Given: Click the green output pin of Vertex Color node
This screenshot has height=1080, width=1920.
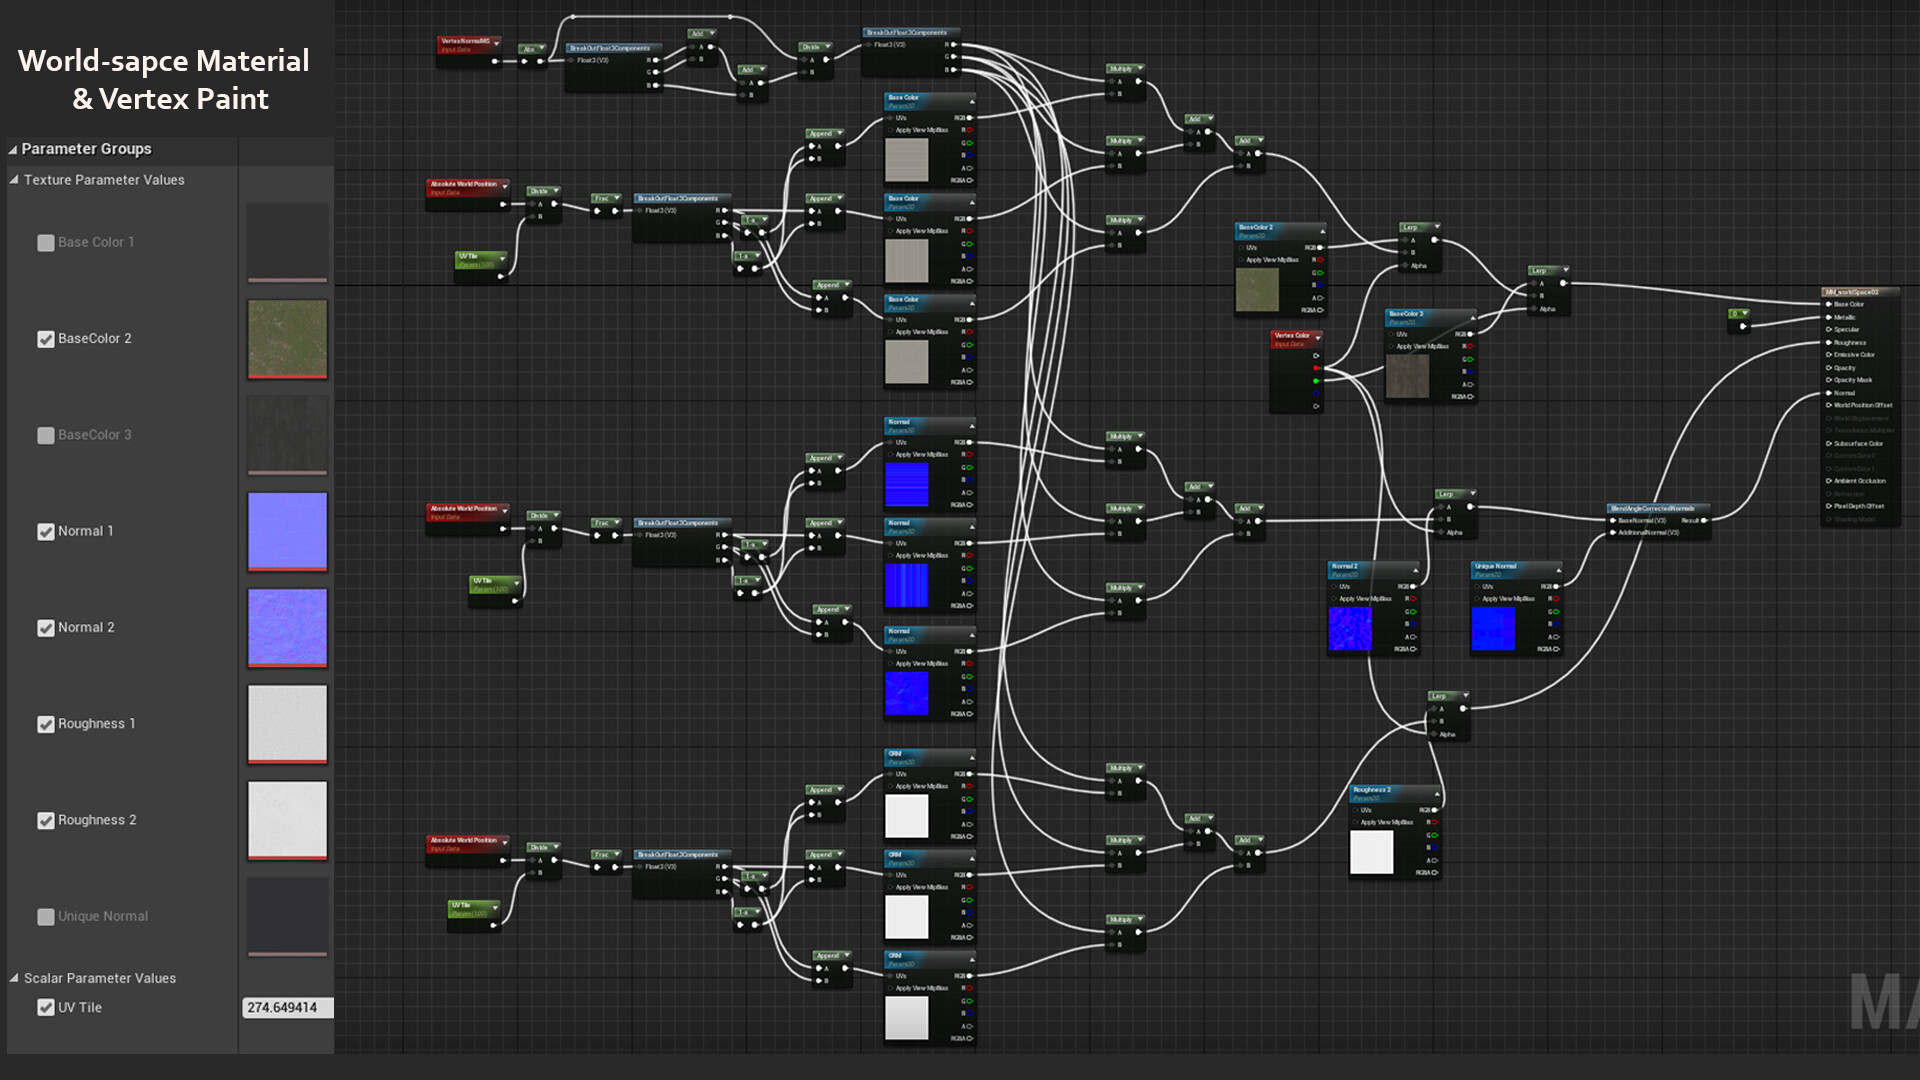Looking at the screenshot, I should pos(1316,381).
